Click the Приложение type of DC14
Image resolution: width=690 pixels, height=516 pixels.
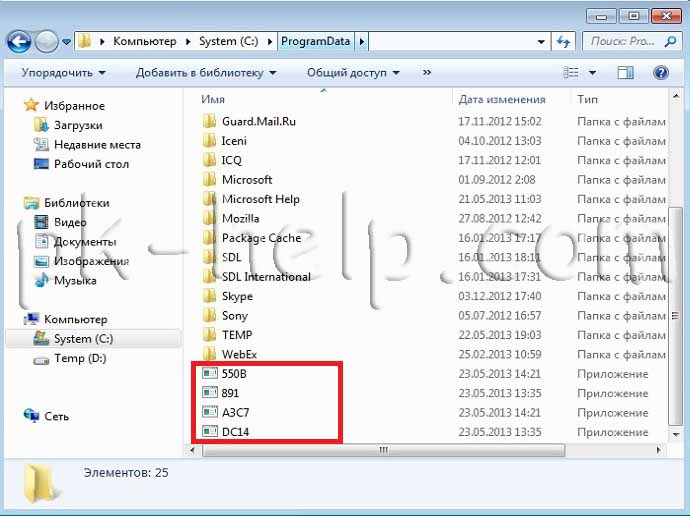pos(613,432)
